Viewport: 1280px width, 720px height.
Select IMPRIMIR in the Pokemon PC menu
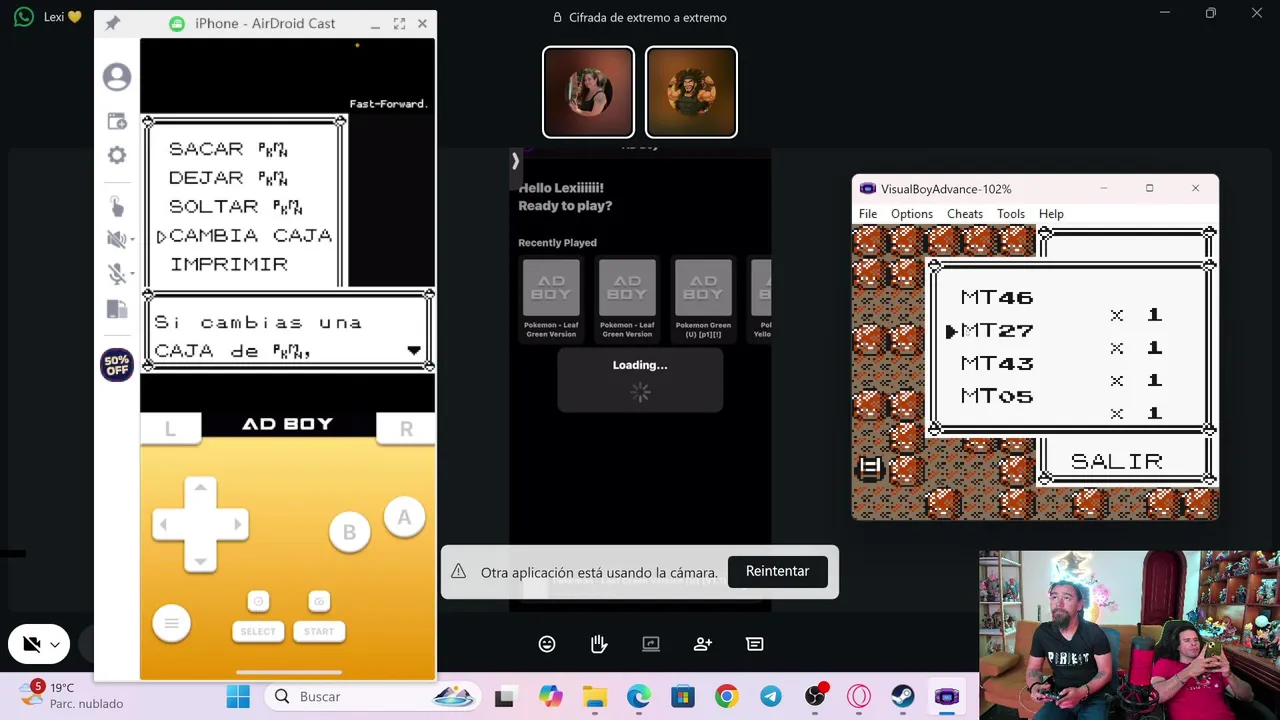pyautogui.click(x=229, y=265)
